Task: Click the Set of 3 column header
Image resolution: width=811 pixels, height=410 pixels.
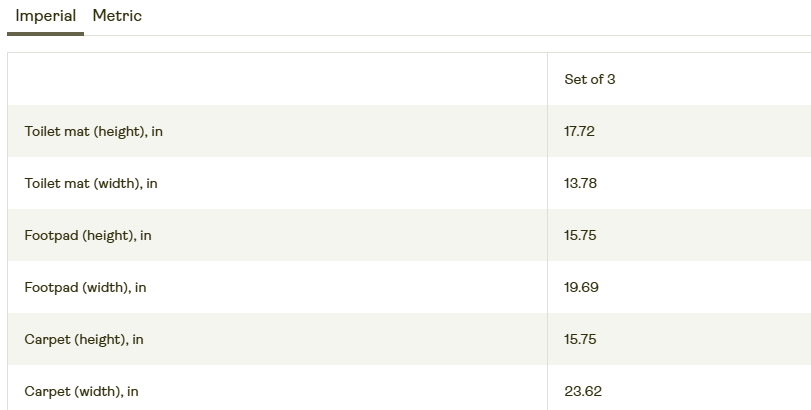Action: (x=590, y=79)
